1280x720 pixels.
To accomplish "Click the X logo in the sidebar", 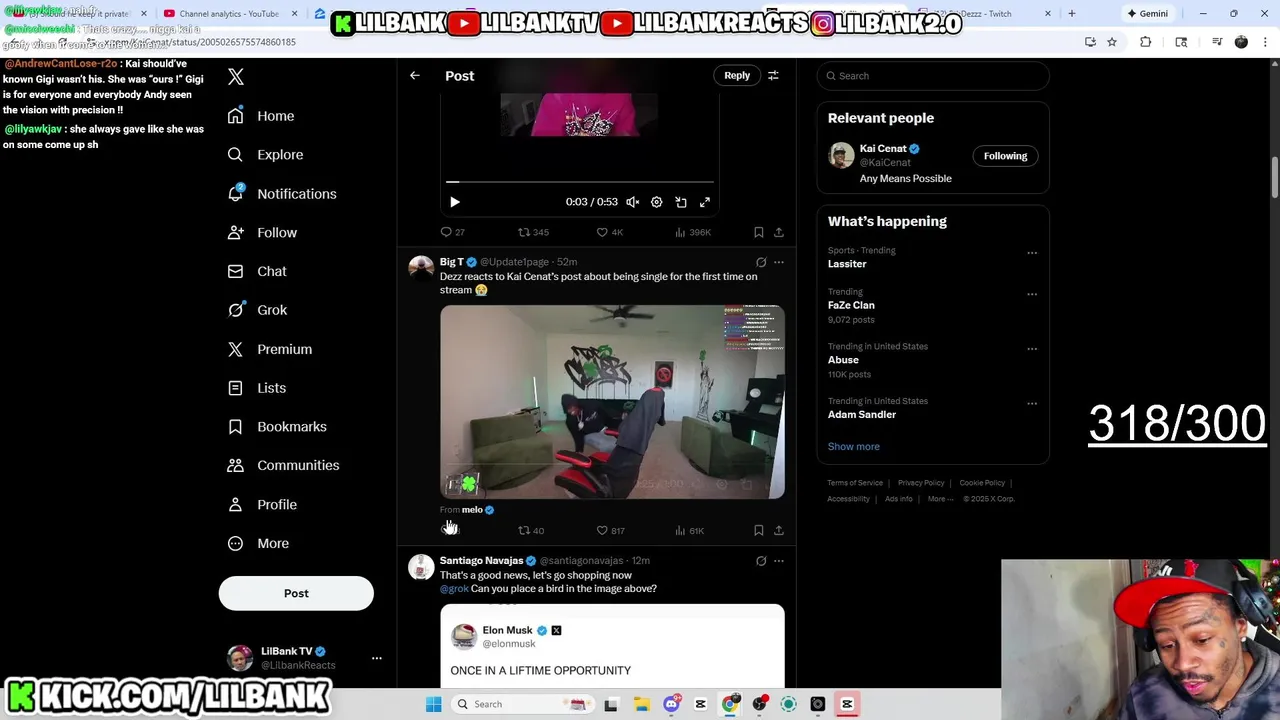I will (x=236, y=77).
